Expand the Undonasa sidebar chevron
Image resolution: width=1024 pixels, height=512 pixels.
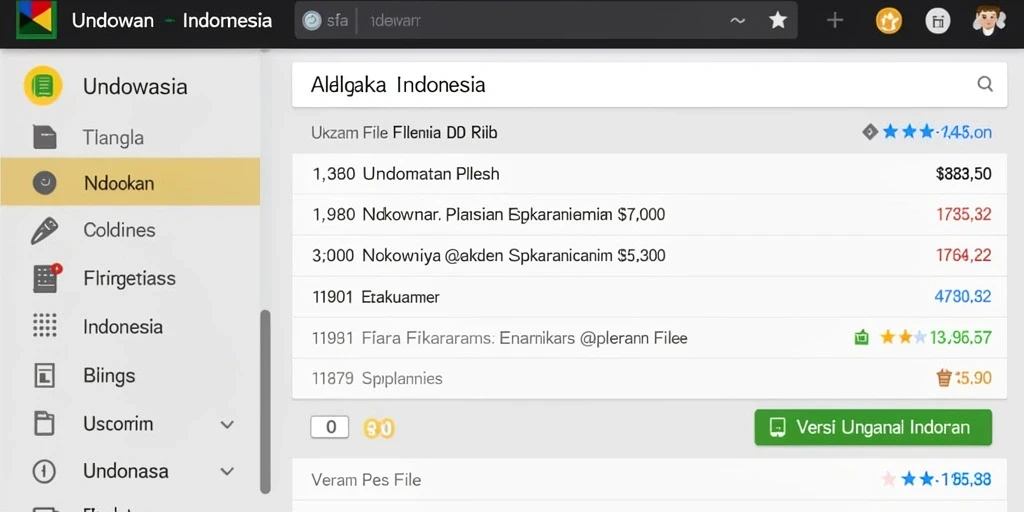point(227,472)
